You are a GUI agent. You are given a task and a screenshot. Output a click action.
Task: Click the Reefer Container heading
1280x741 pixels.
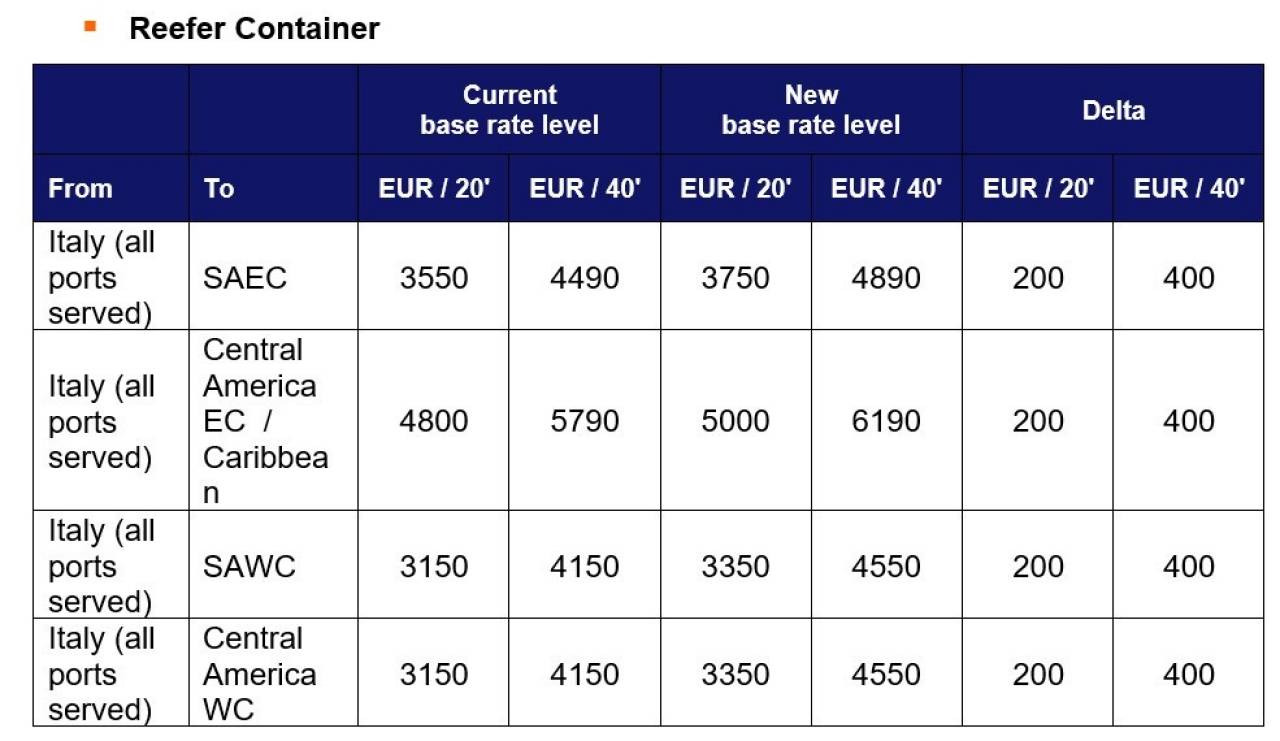[254, 28]
